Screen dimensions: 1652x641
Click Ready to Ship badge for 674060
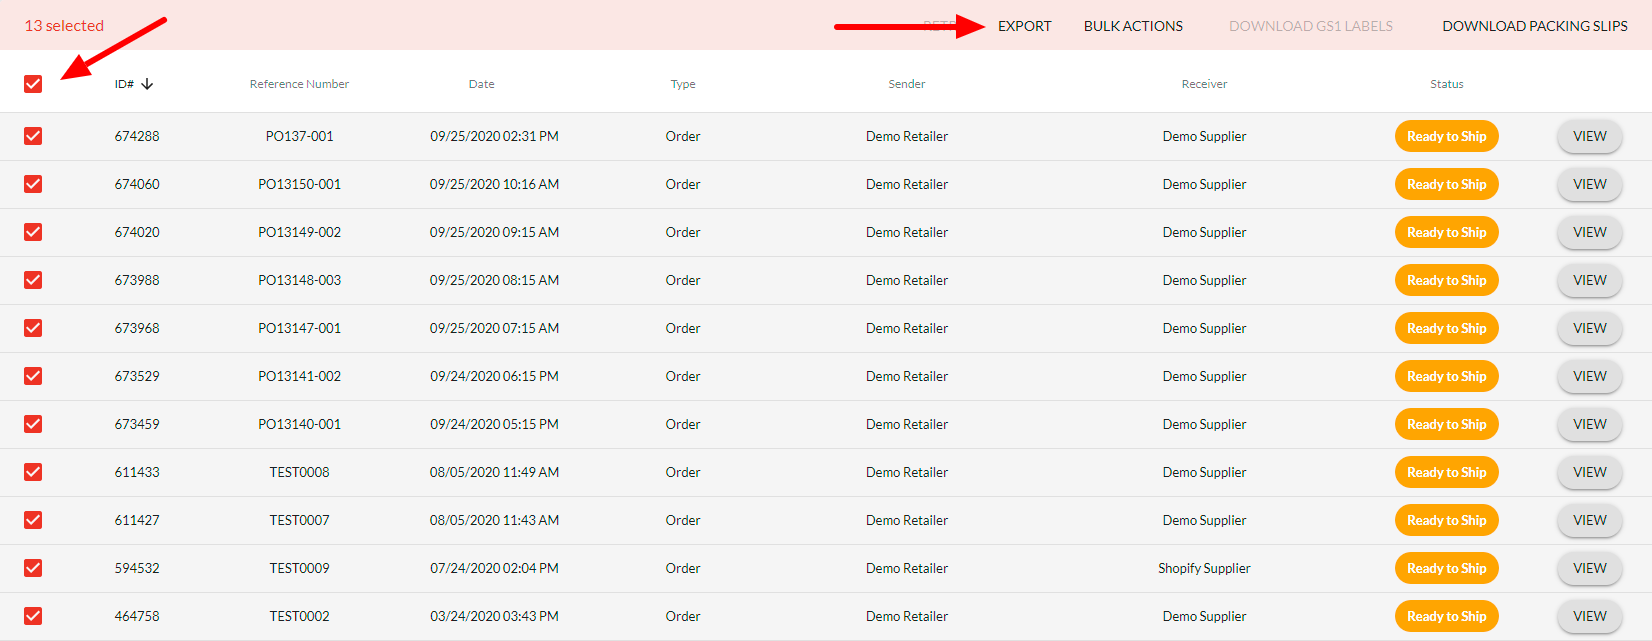[x=1446, y=184]
